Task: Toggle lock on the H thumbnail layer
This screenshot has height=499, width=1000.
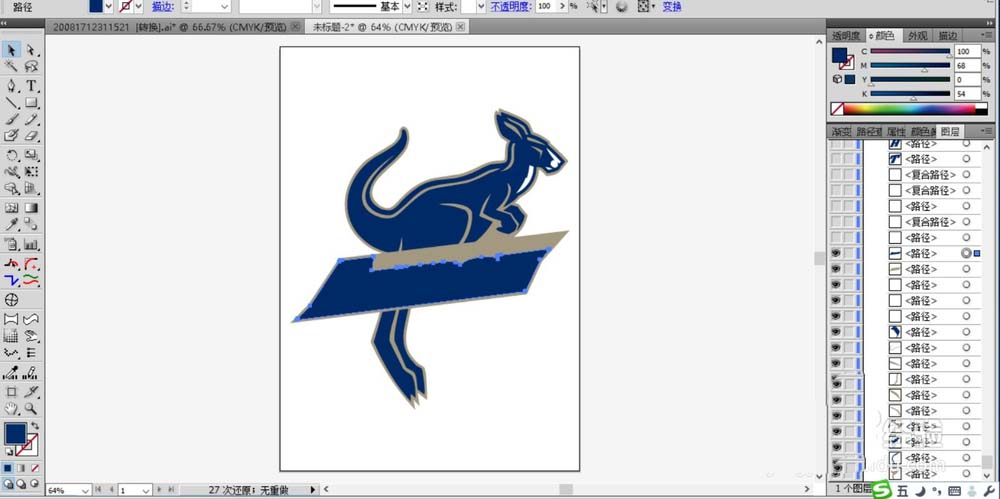Action: tap(848, 144)
